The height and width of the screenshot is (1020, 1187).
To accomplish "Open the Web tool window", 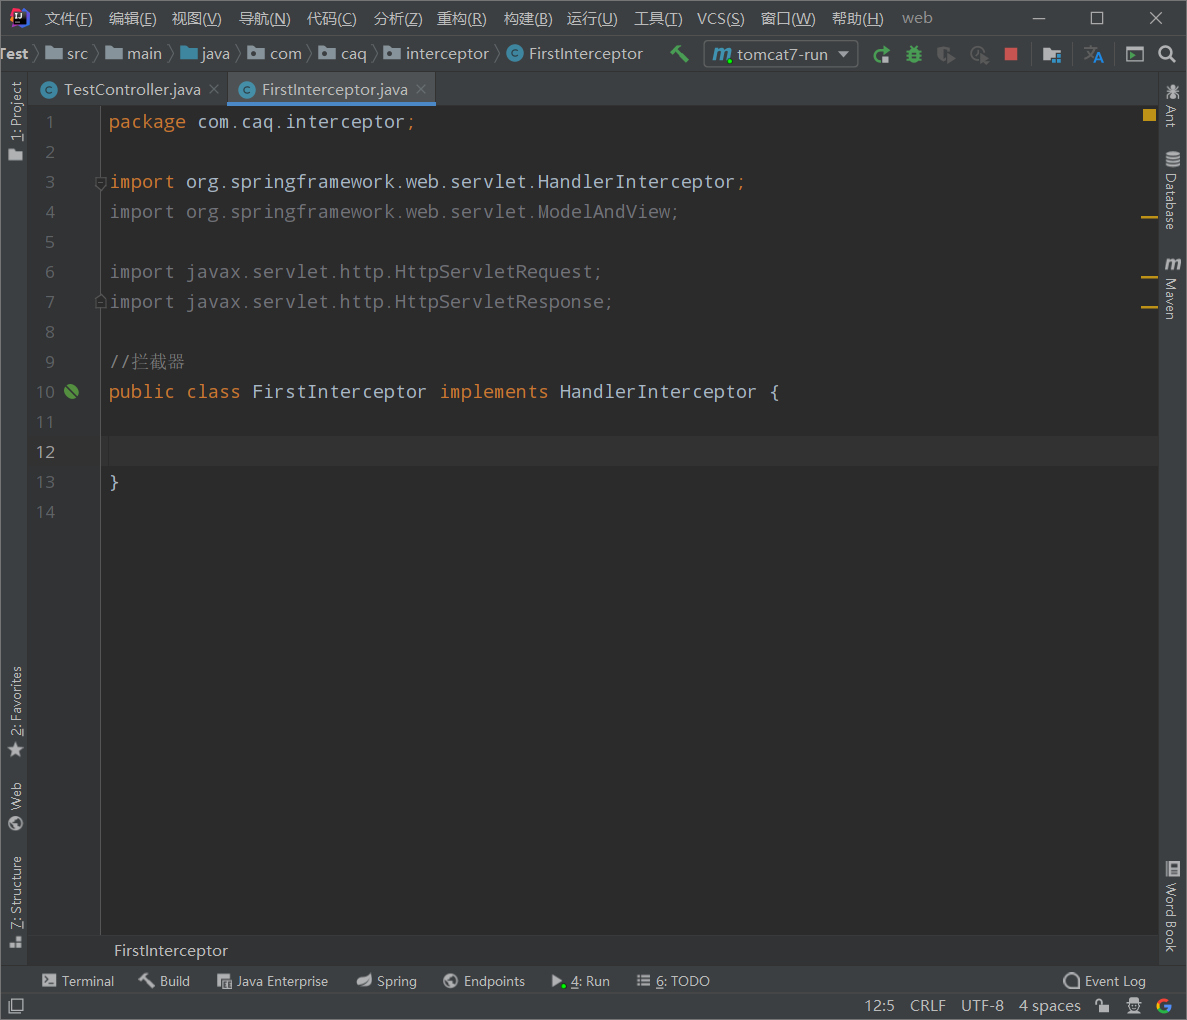I will 15,806.
